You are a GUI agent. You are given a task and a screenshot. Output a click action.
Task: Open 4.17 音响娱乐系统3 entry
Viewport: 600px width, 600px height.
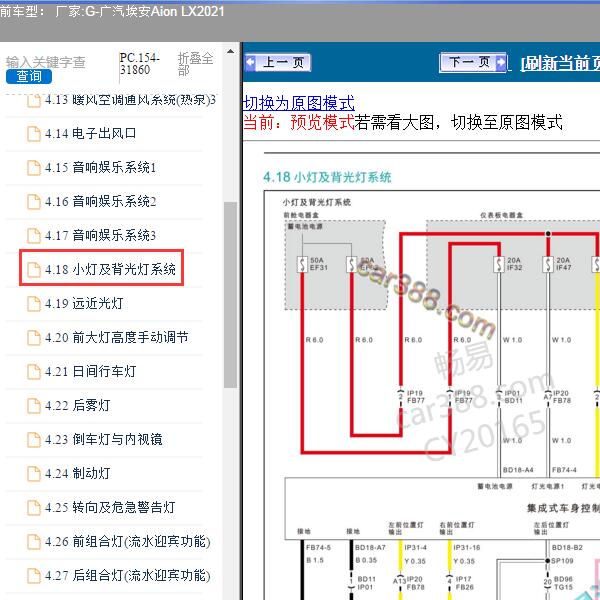click(x=101, y=235)
